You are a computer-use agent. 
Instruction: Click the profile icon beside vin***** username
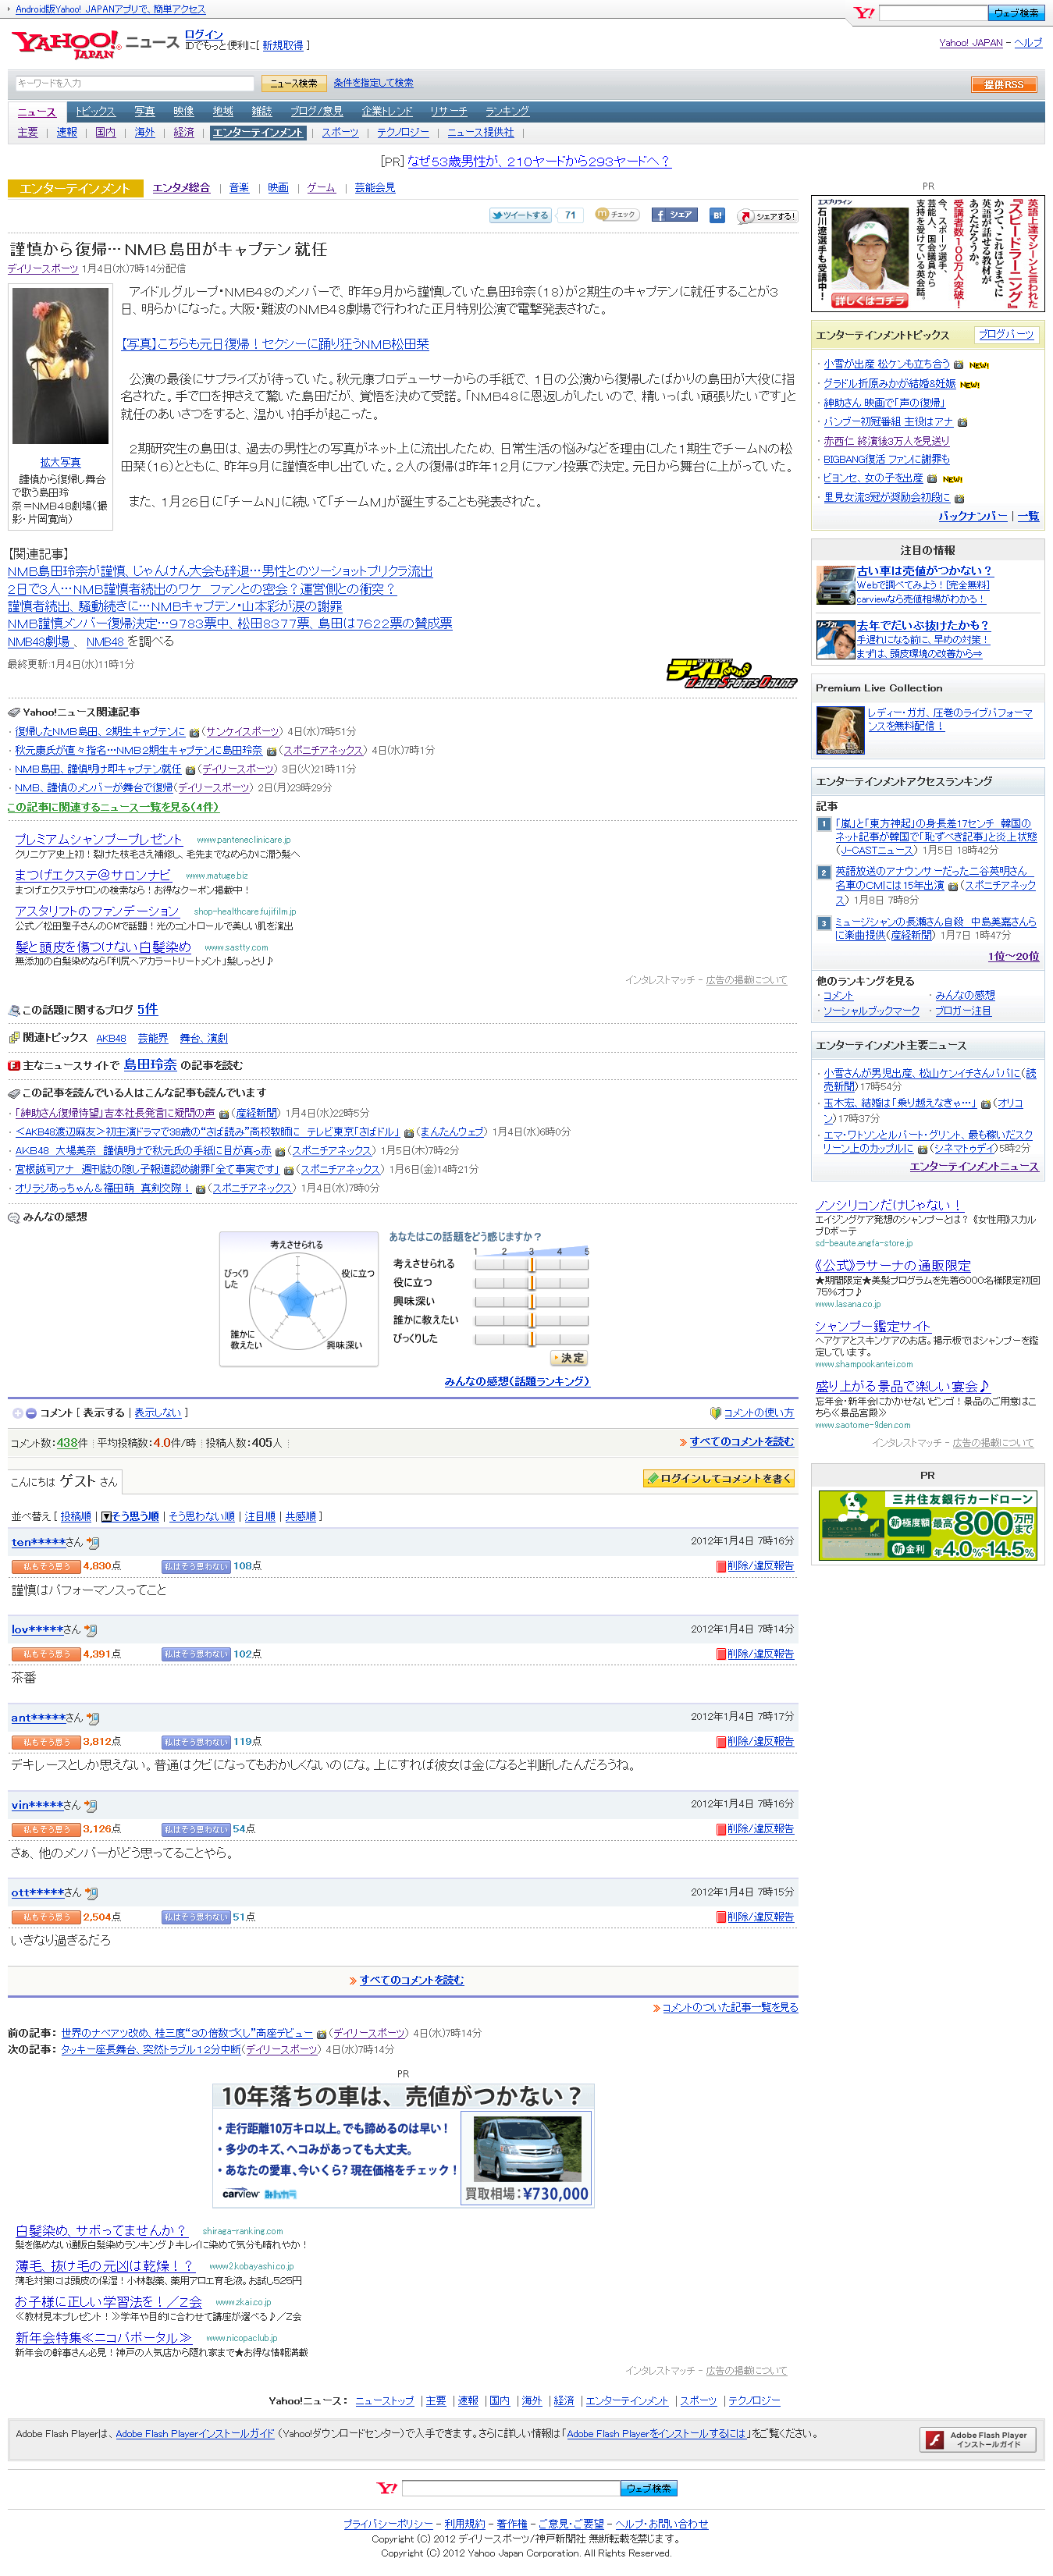pyautogui.click(x=90, y=1806)
